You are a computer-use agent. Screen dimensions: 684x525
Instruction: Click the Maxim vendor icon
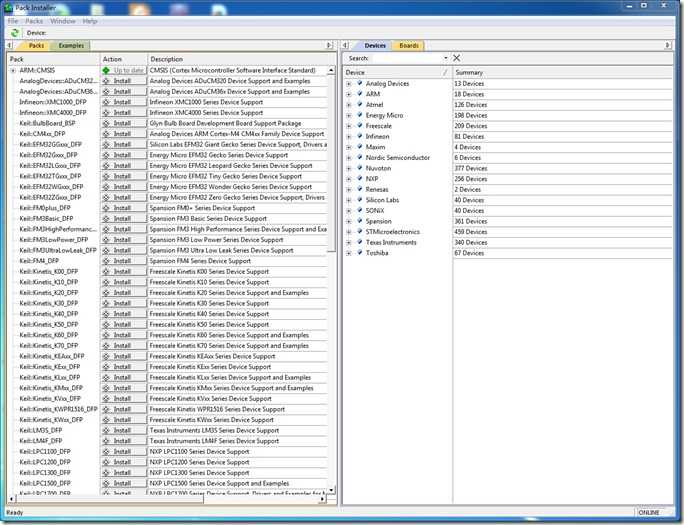click(x=360, y=147)
